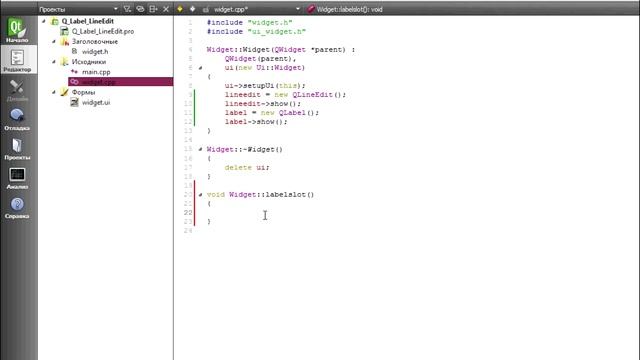This screenshot has width=640, height=360.
Task: Collapse the Q_Label_LineEdit project node
Action: [44, 21]
